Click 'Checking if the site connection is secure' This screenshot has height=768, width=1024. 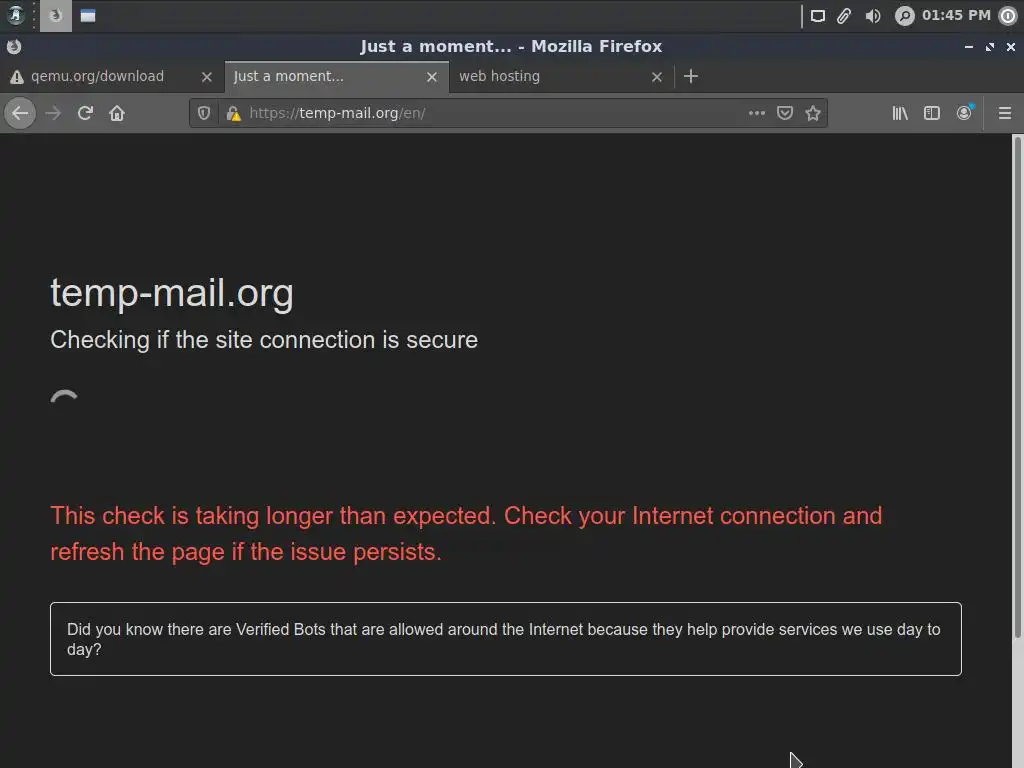(x=264, y=340)
